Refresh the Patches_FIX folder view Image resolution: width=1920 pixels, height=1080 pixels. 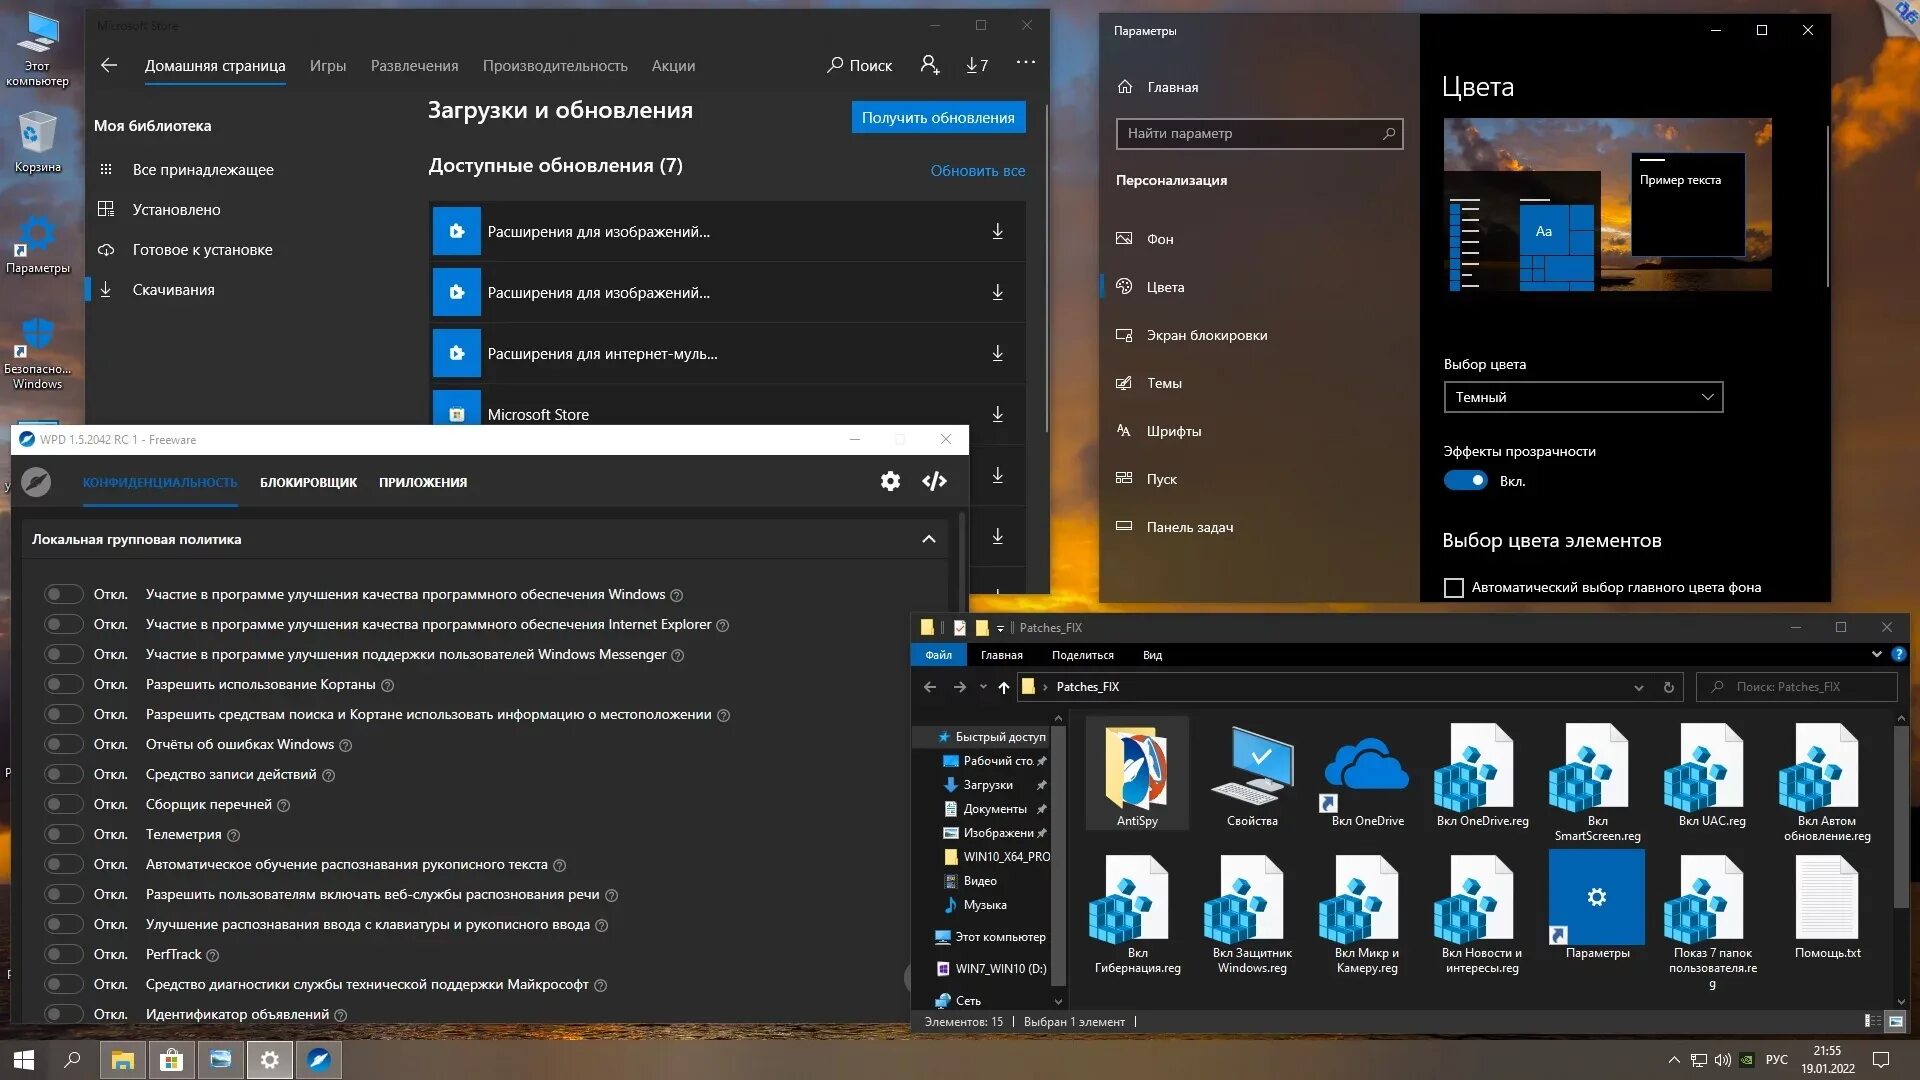[1668, 687]
